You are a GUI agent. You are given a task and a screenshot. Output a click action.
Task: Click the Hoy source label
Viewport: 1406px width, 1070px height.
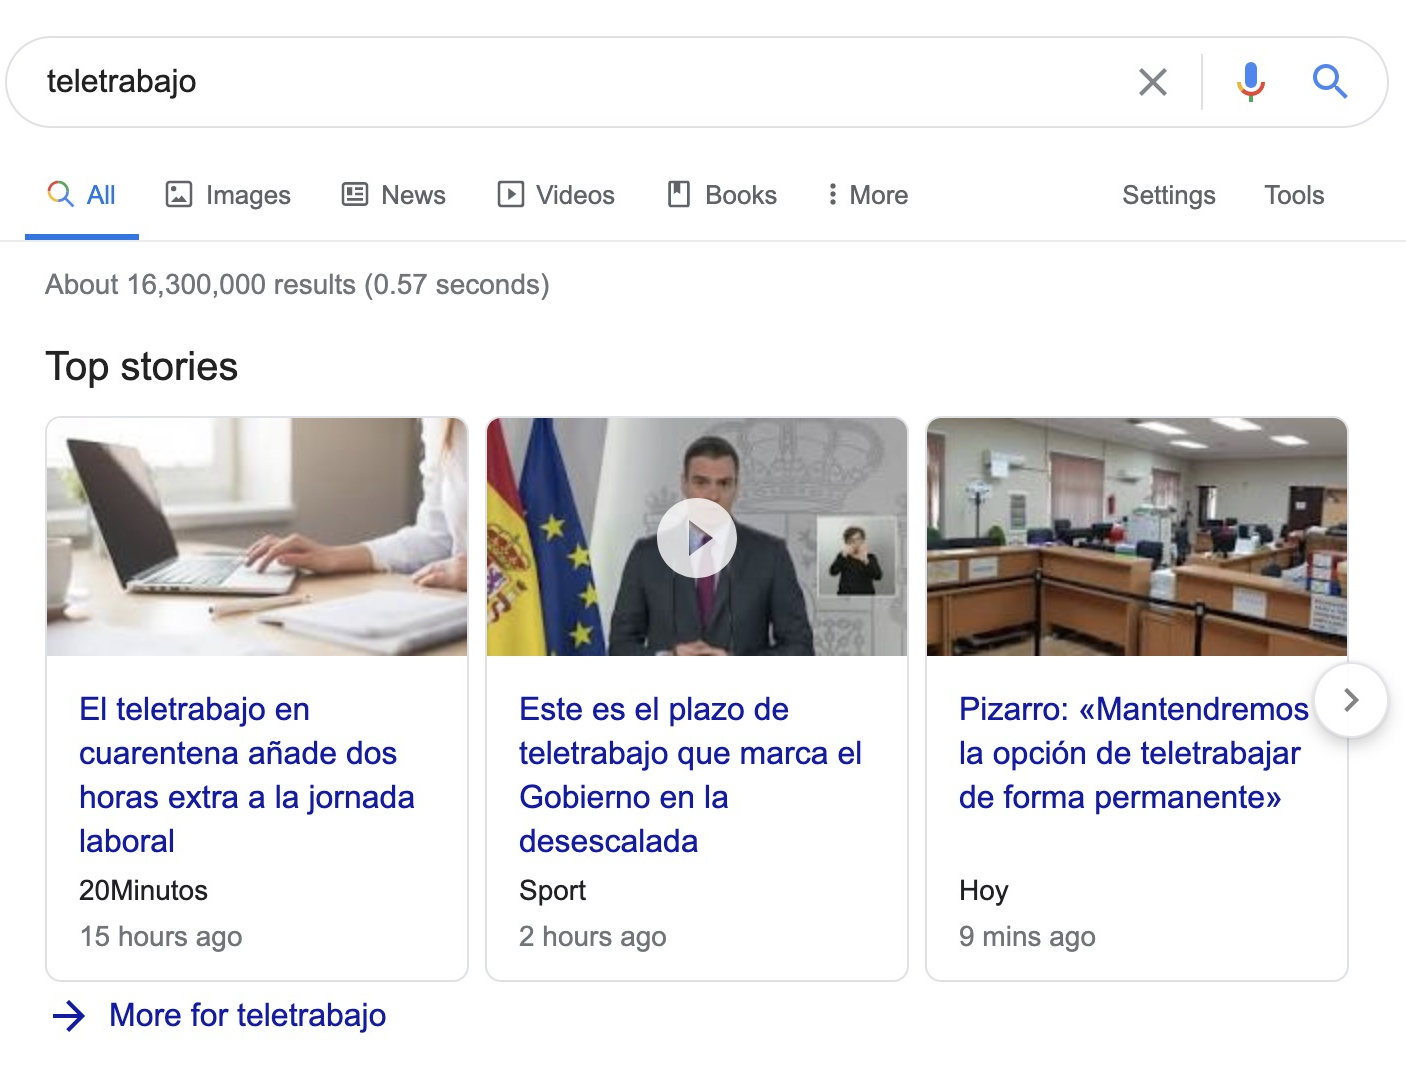984,890
